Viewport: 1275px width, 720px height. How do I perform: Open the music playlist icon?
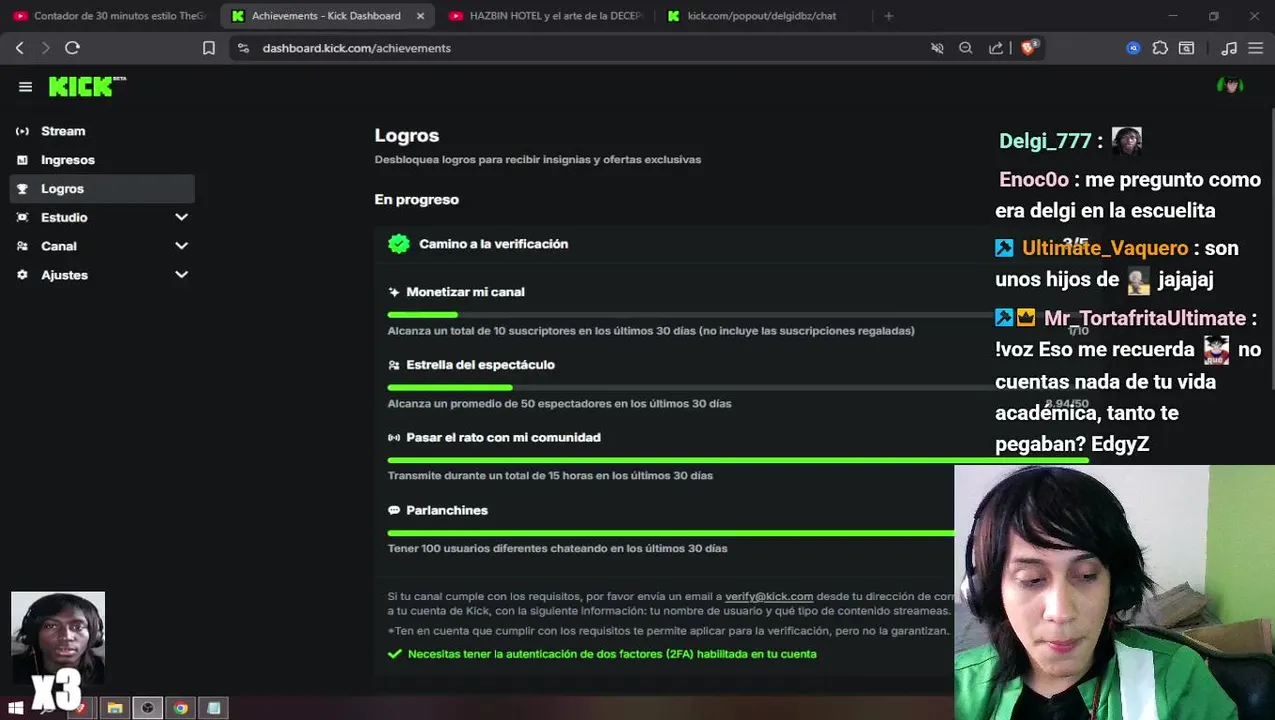tap(1229, 48)
